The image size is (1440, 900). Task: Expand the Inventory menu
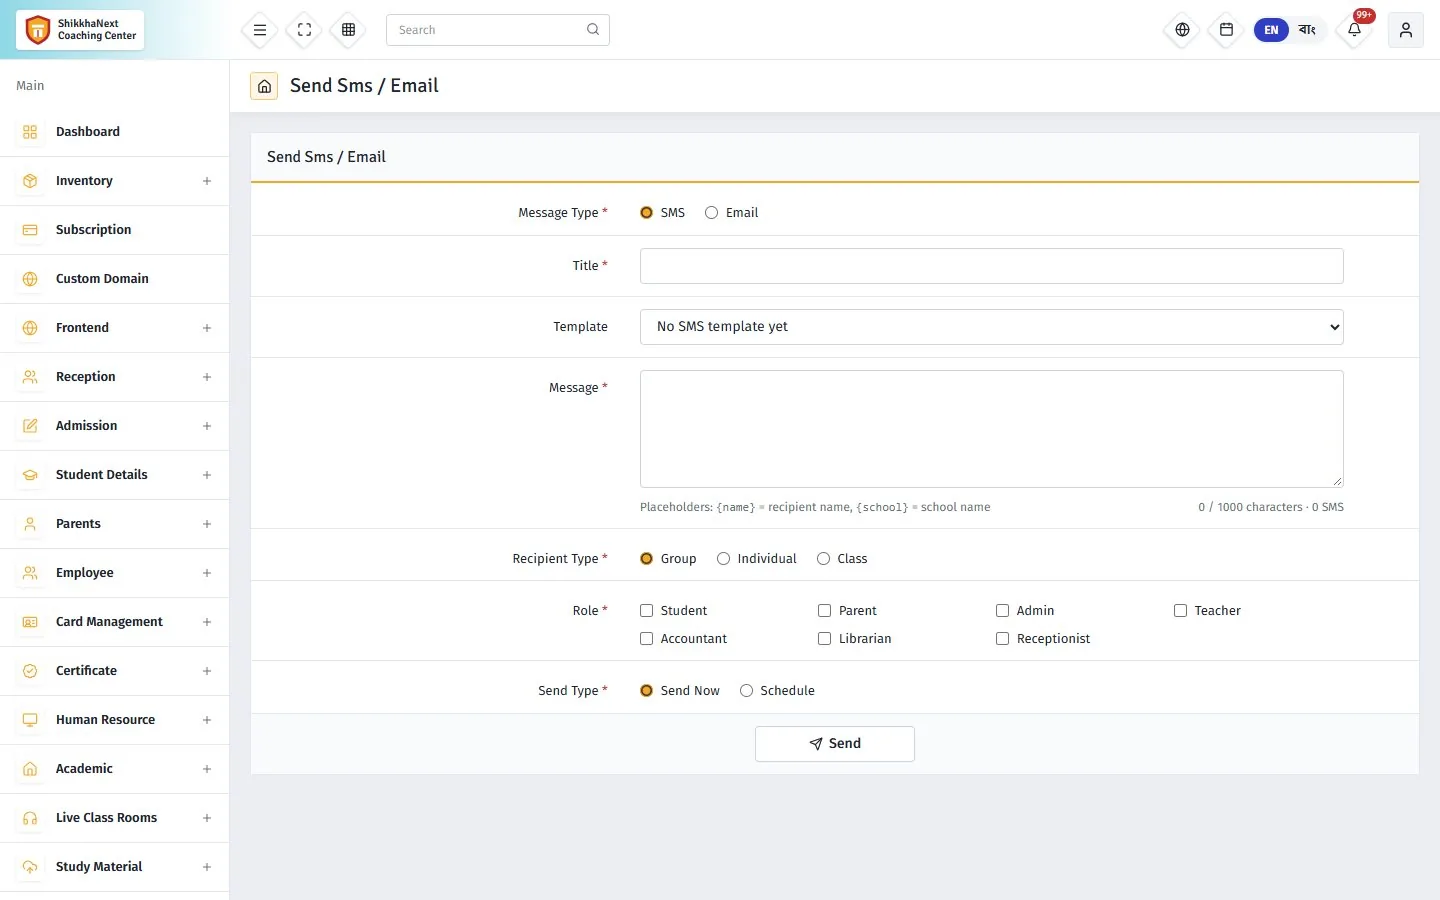tap(207, 181)
